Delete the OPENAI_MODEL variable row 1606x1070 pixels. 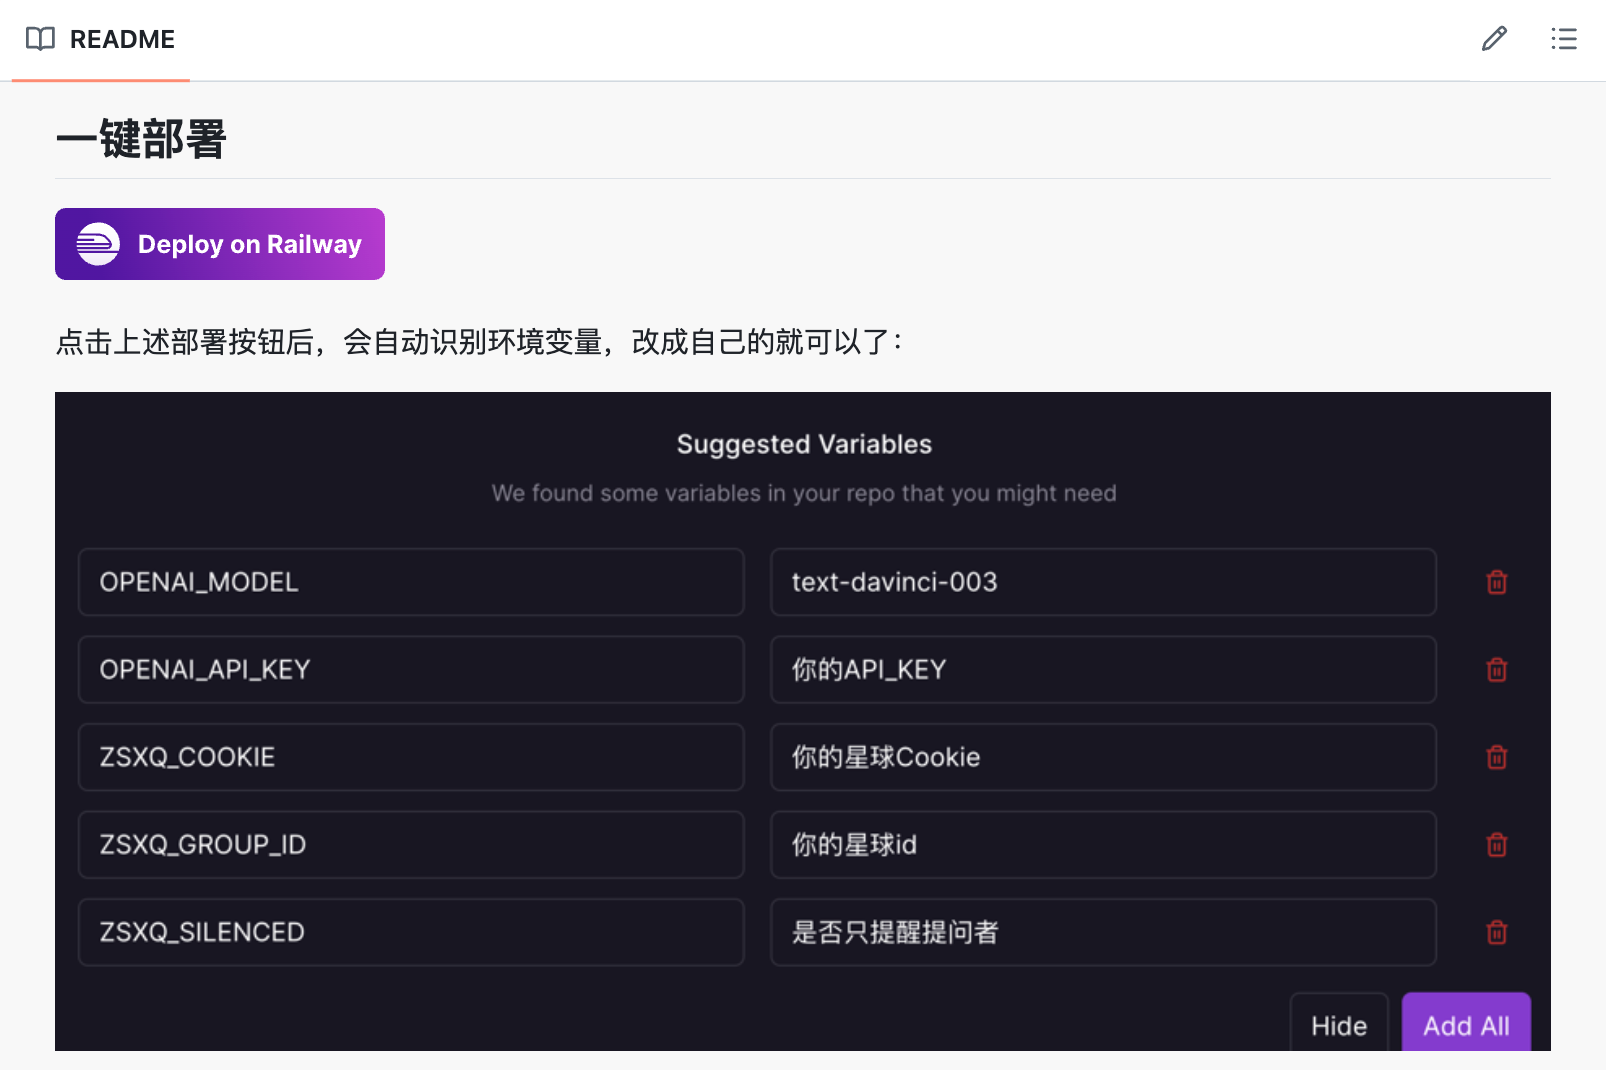pyautogui.click(x=1497, y=582)
